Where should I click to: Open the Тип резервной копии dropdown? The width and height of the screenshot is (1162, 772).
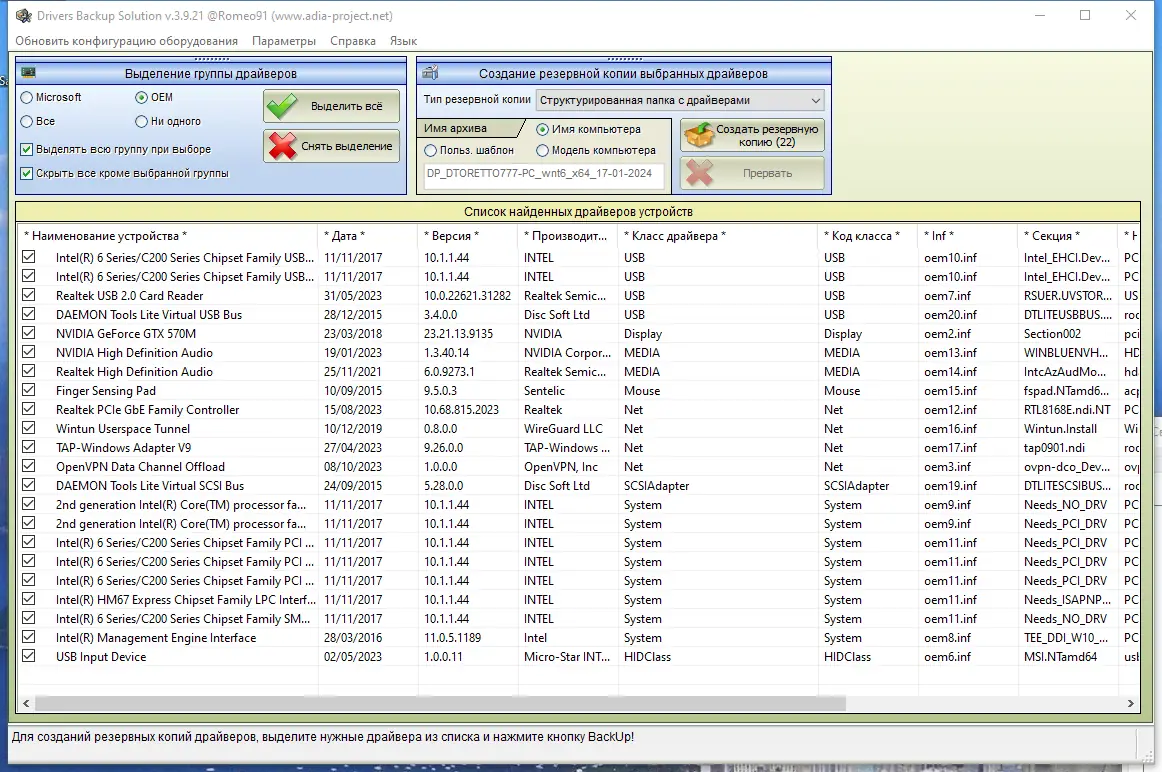[x=680, y=100]
